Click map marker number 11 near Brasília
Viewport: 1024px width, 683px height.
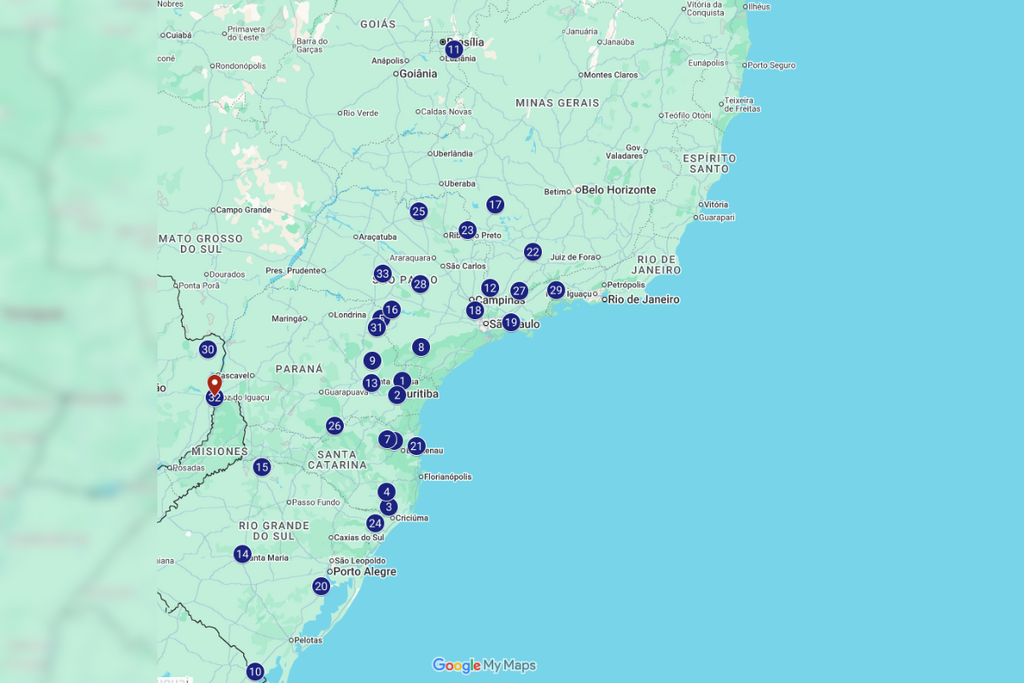454,49
